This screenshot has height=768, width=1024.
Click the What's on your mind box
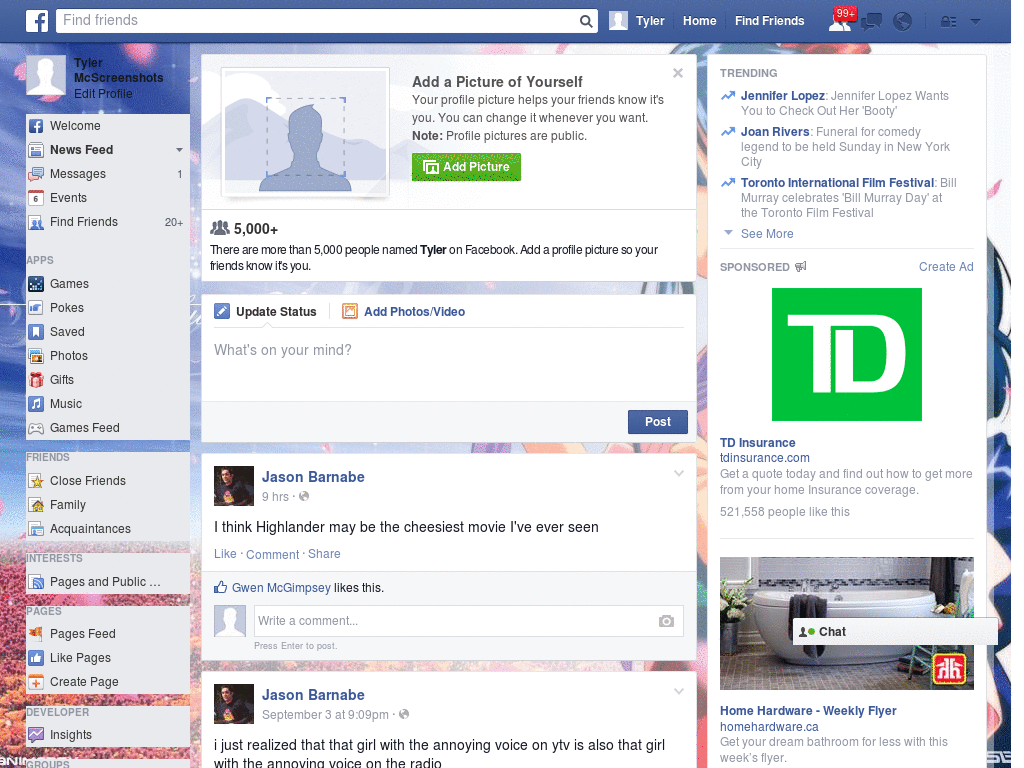(x=449, y=362)
